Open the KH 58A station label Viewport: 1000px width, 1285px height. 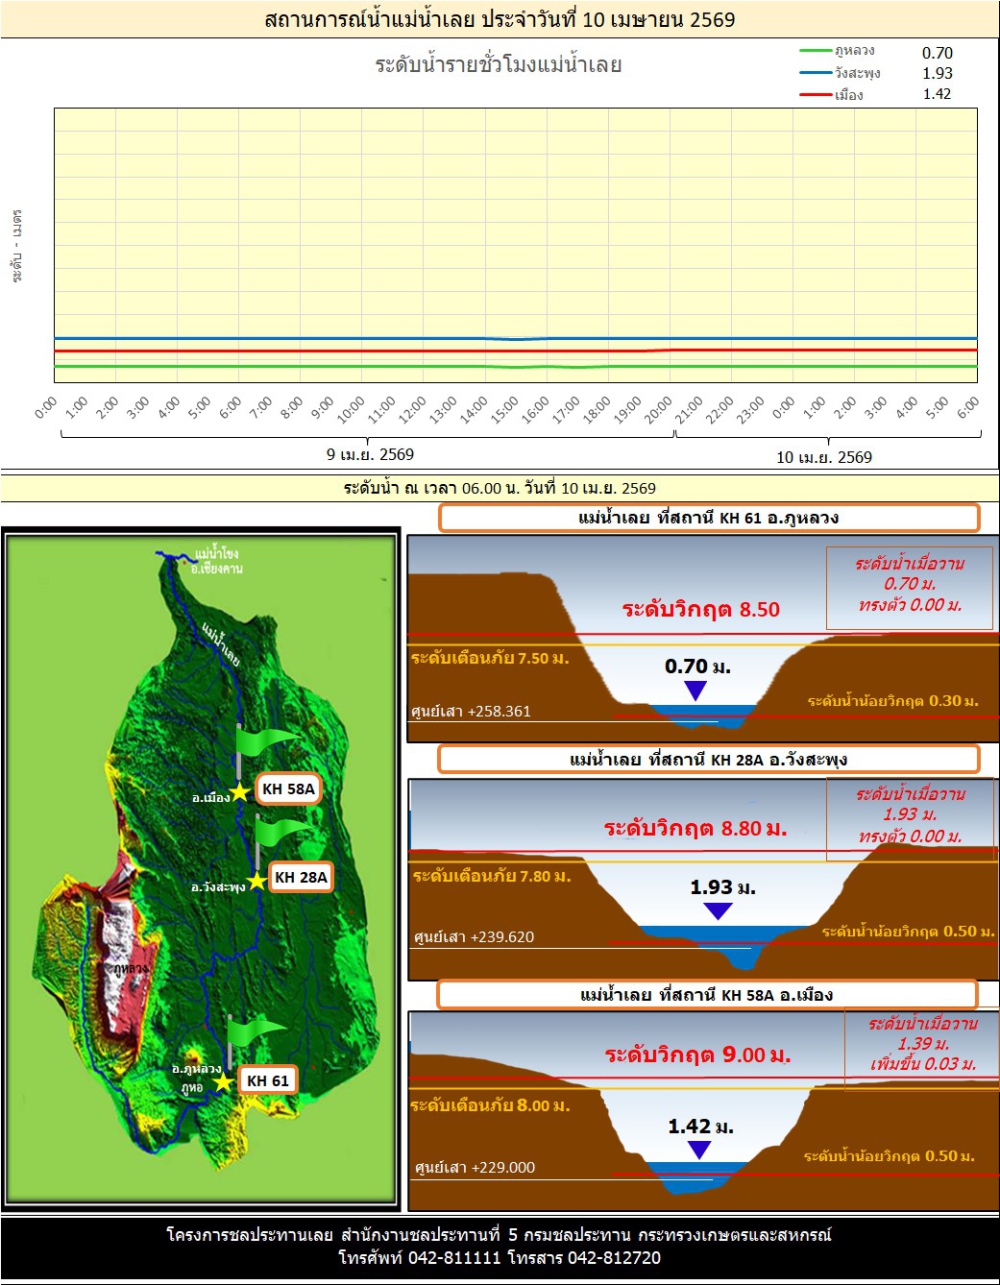pos(288,789)
